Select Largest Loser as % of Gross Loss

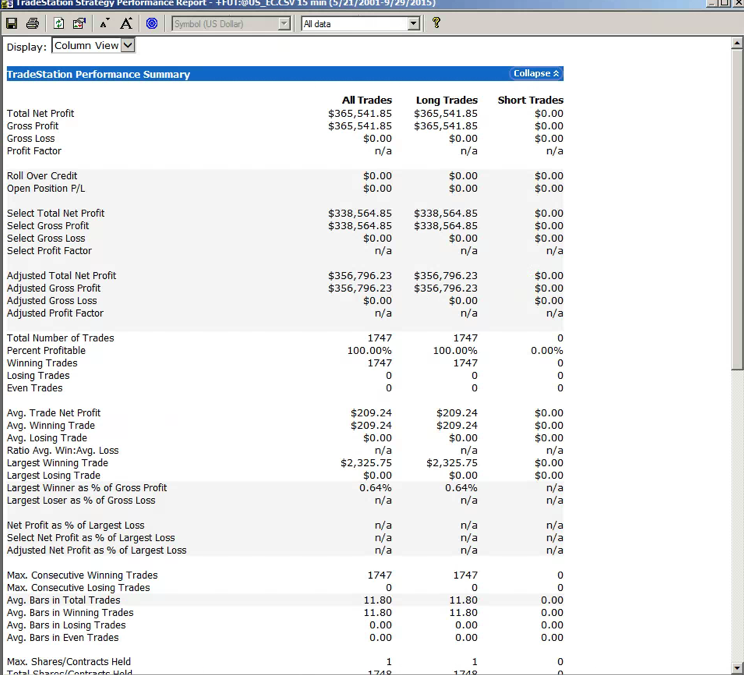click(81, 500)
